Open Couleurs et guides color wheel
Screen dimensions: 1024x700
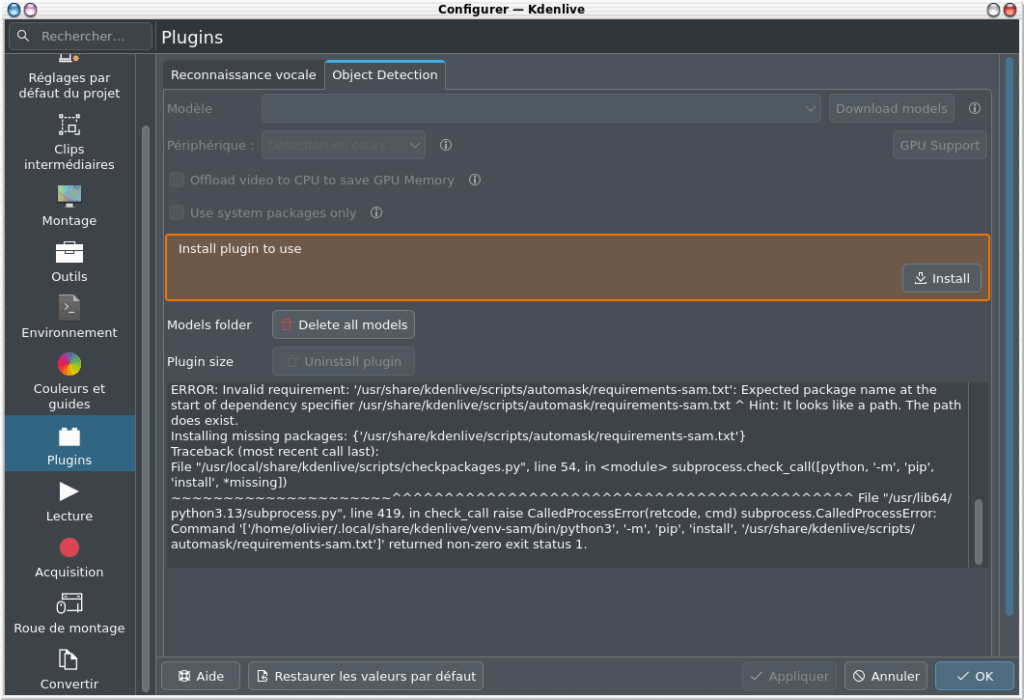[x=69, y=363]
